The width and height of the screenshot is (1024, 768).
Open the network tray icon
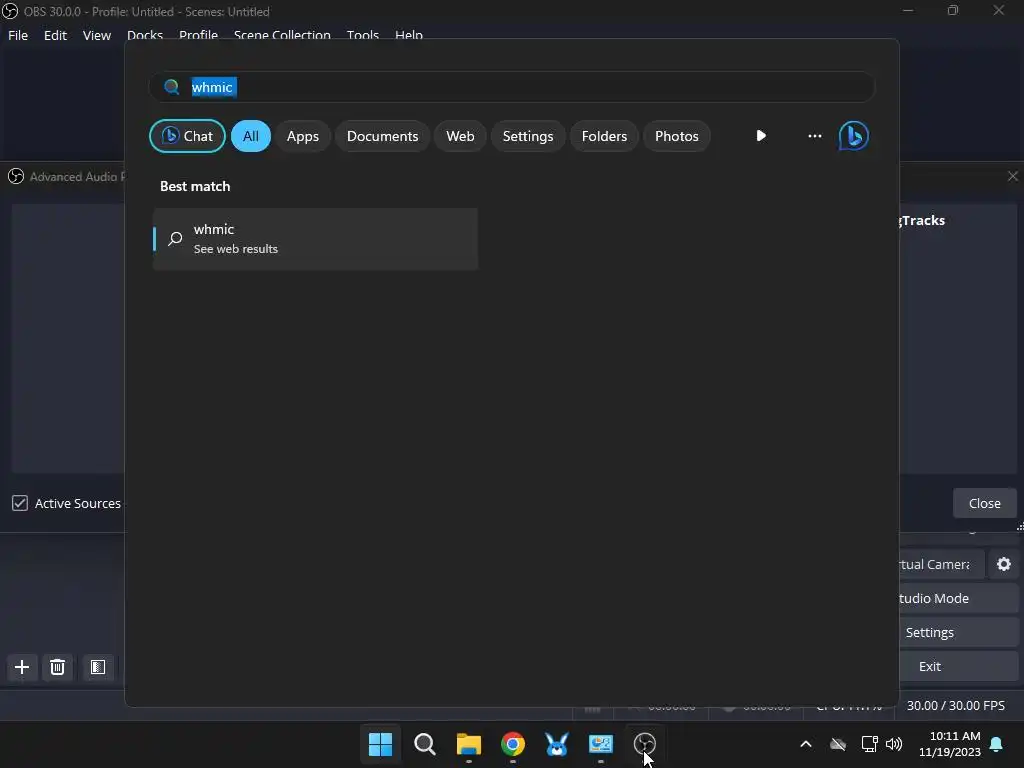coord(869,744)
